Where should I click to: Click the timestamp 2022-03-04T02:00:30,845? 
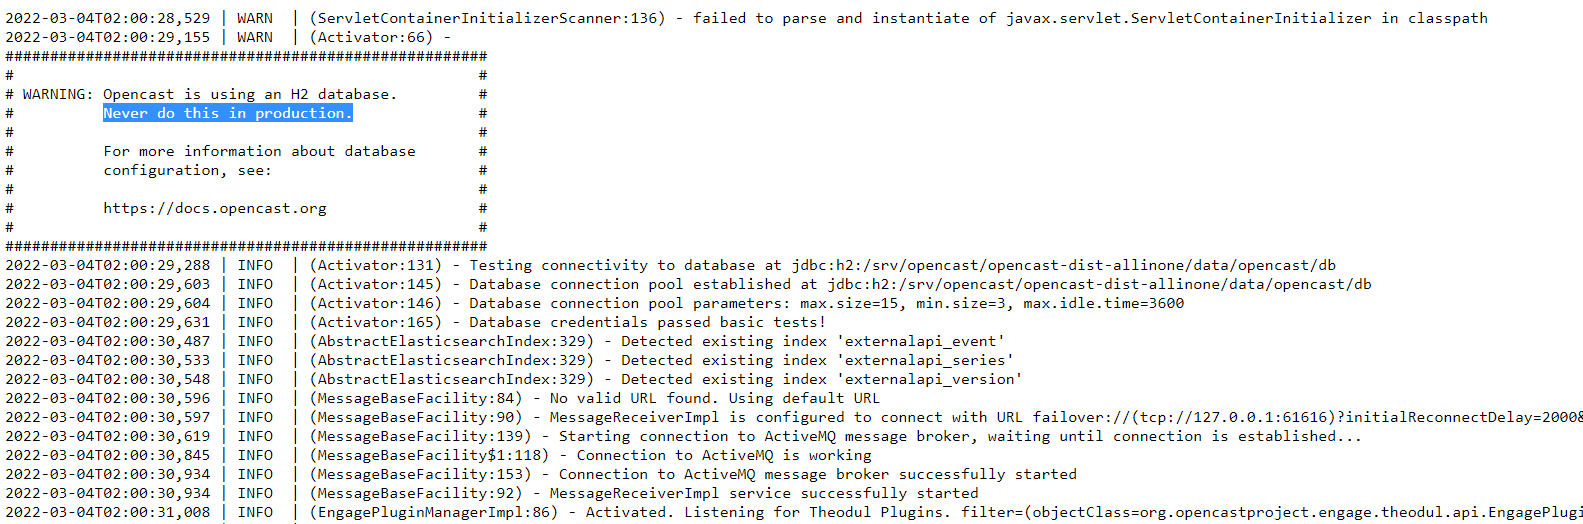point(108,455)
